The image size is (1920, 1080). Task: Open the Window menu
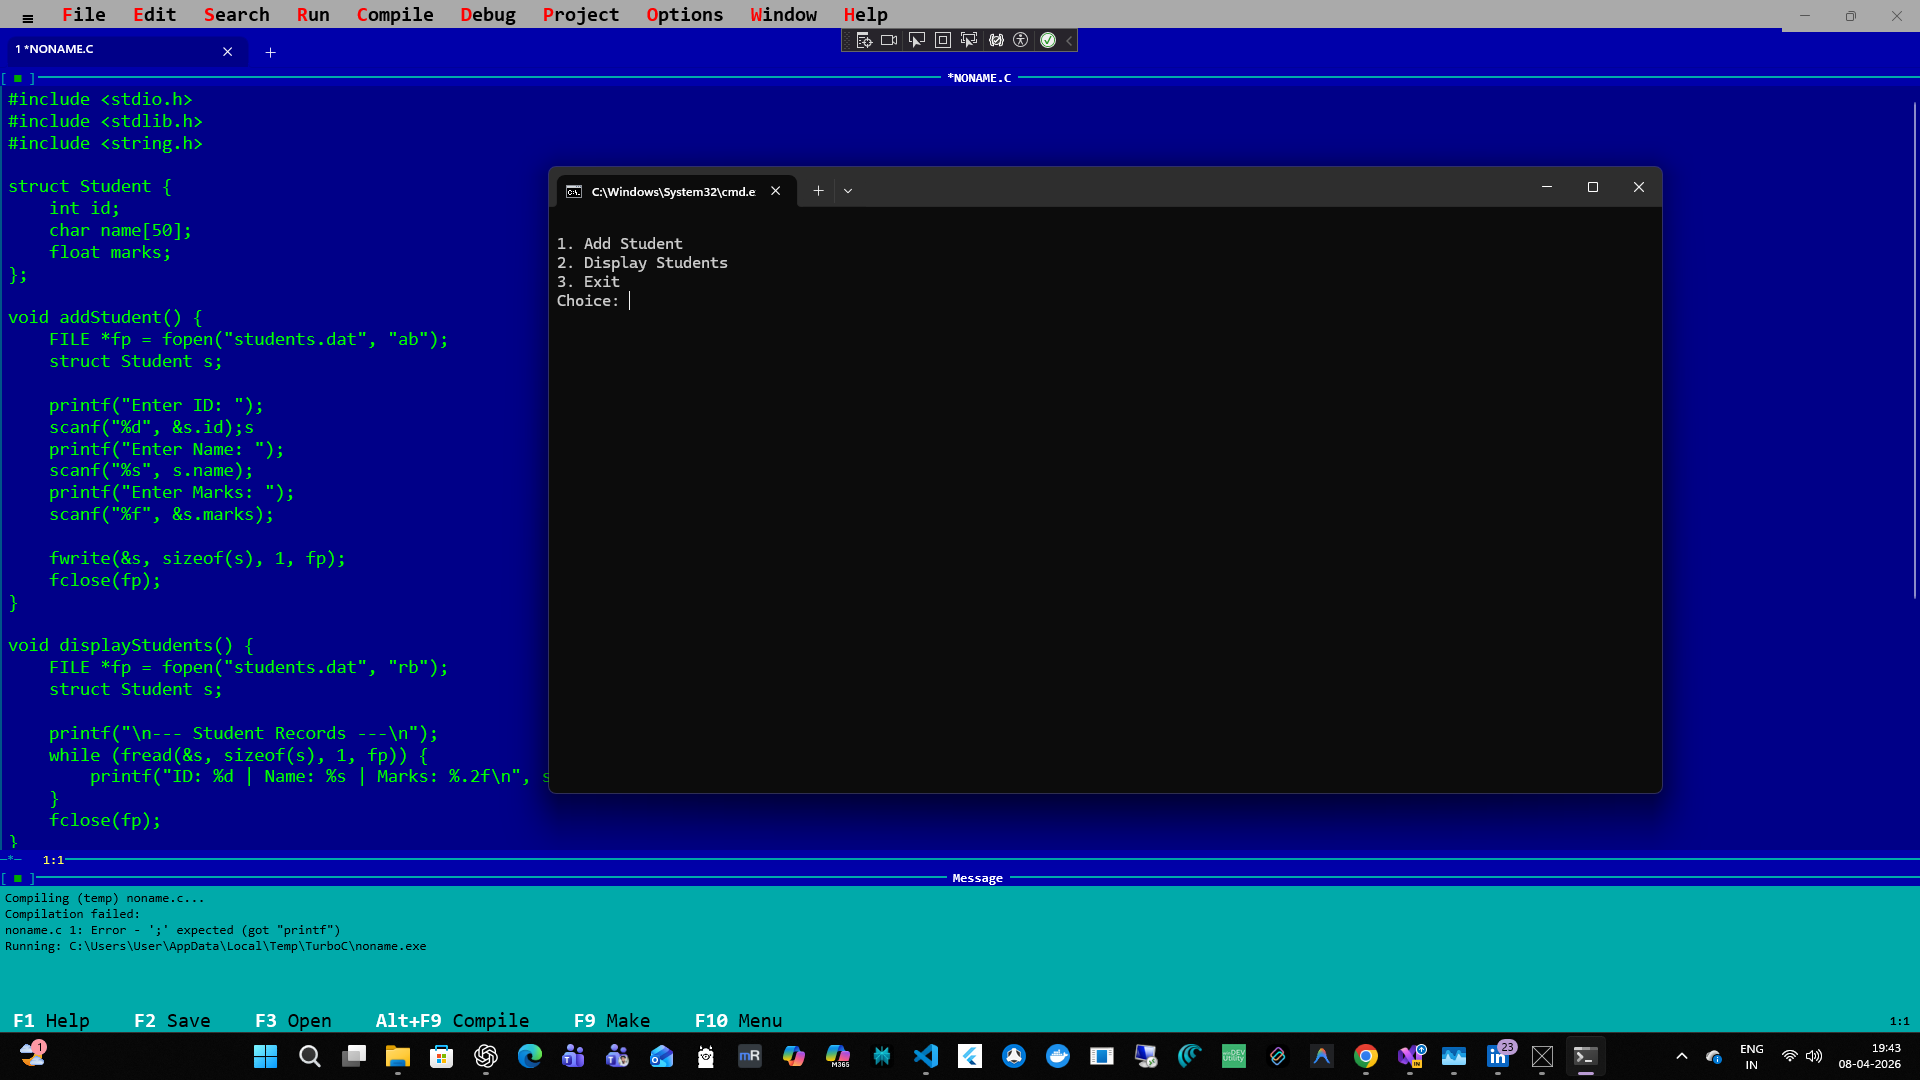[x=783, y=15]
